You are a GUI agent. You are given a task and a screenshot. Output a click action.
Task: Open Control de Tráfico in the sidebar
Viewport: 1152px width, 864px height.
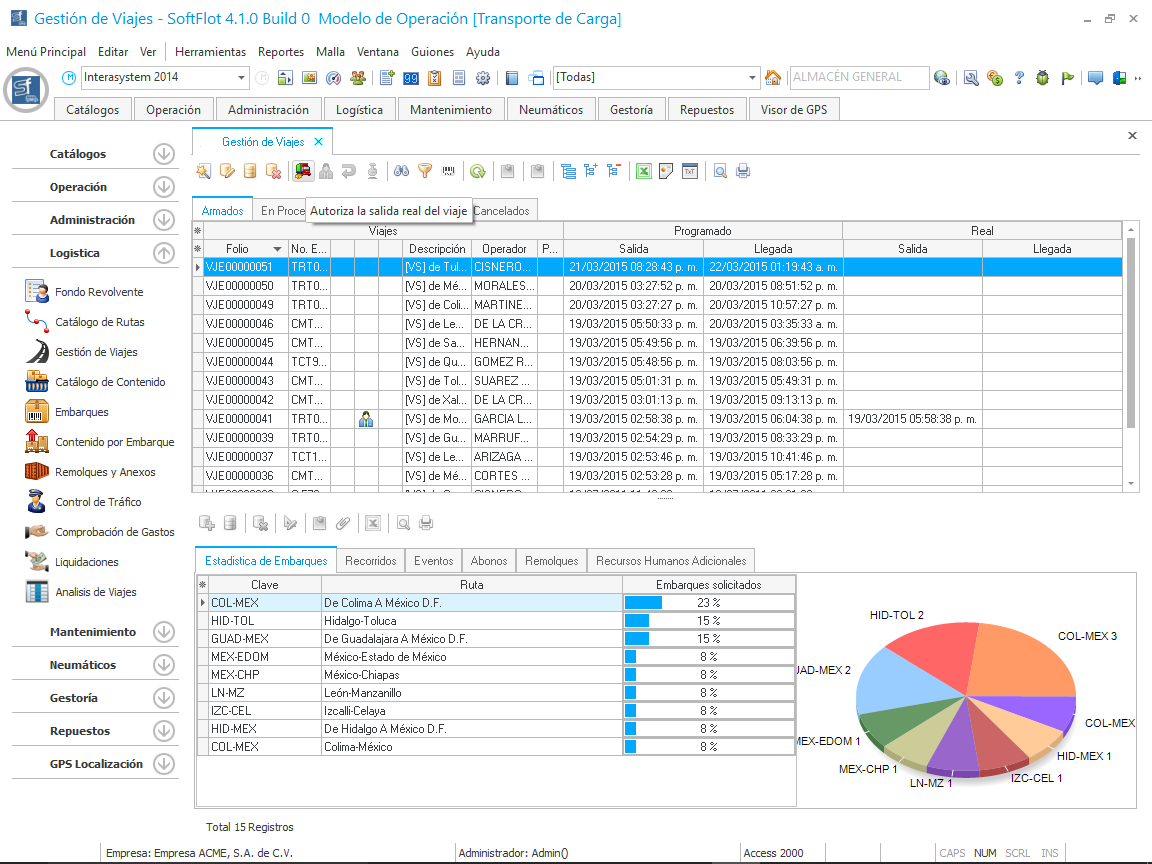click(x=98, y=502)
